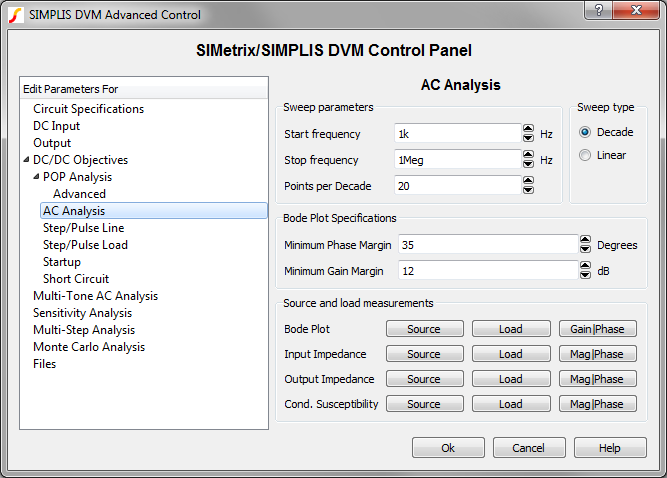Collapse the DC/DC Objectives tree node
Screen dimensions: 667x478
[x=26, y=160]
